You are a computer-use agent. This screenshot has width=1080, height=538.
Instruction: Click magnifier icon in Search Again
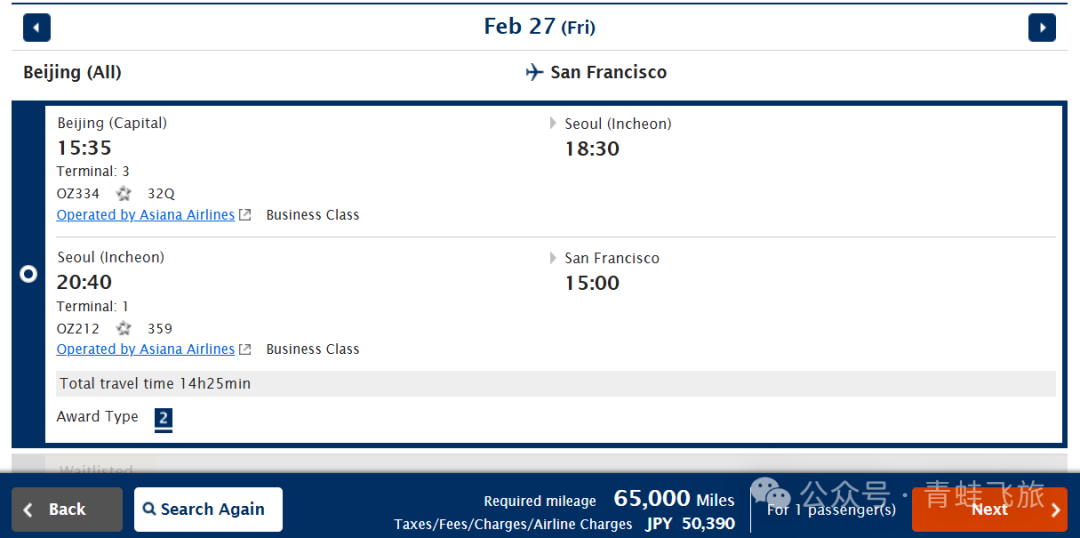149,509
